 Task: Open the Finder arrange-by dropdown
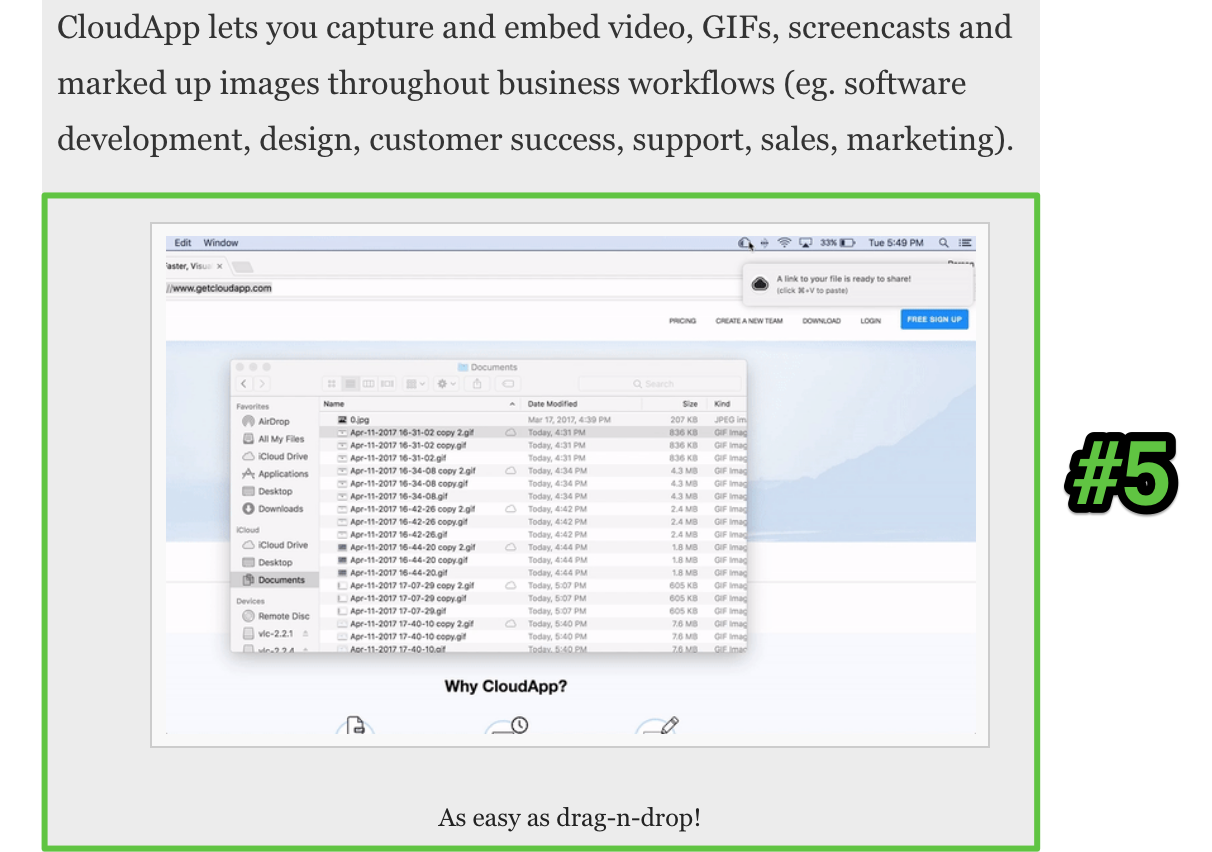click(x=416, y=383)
